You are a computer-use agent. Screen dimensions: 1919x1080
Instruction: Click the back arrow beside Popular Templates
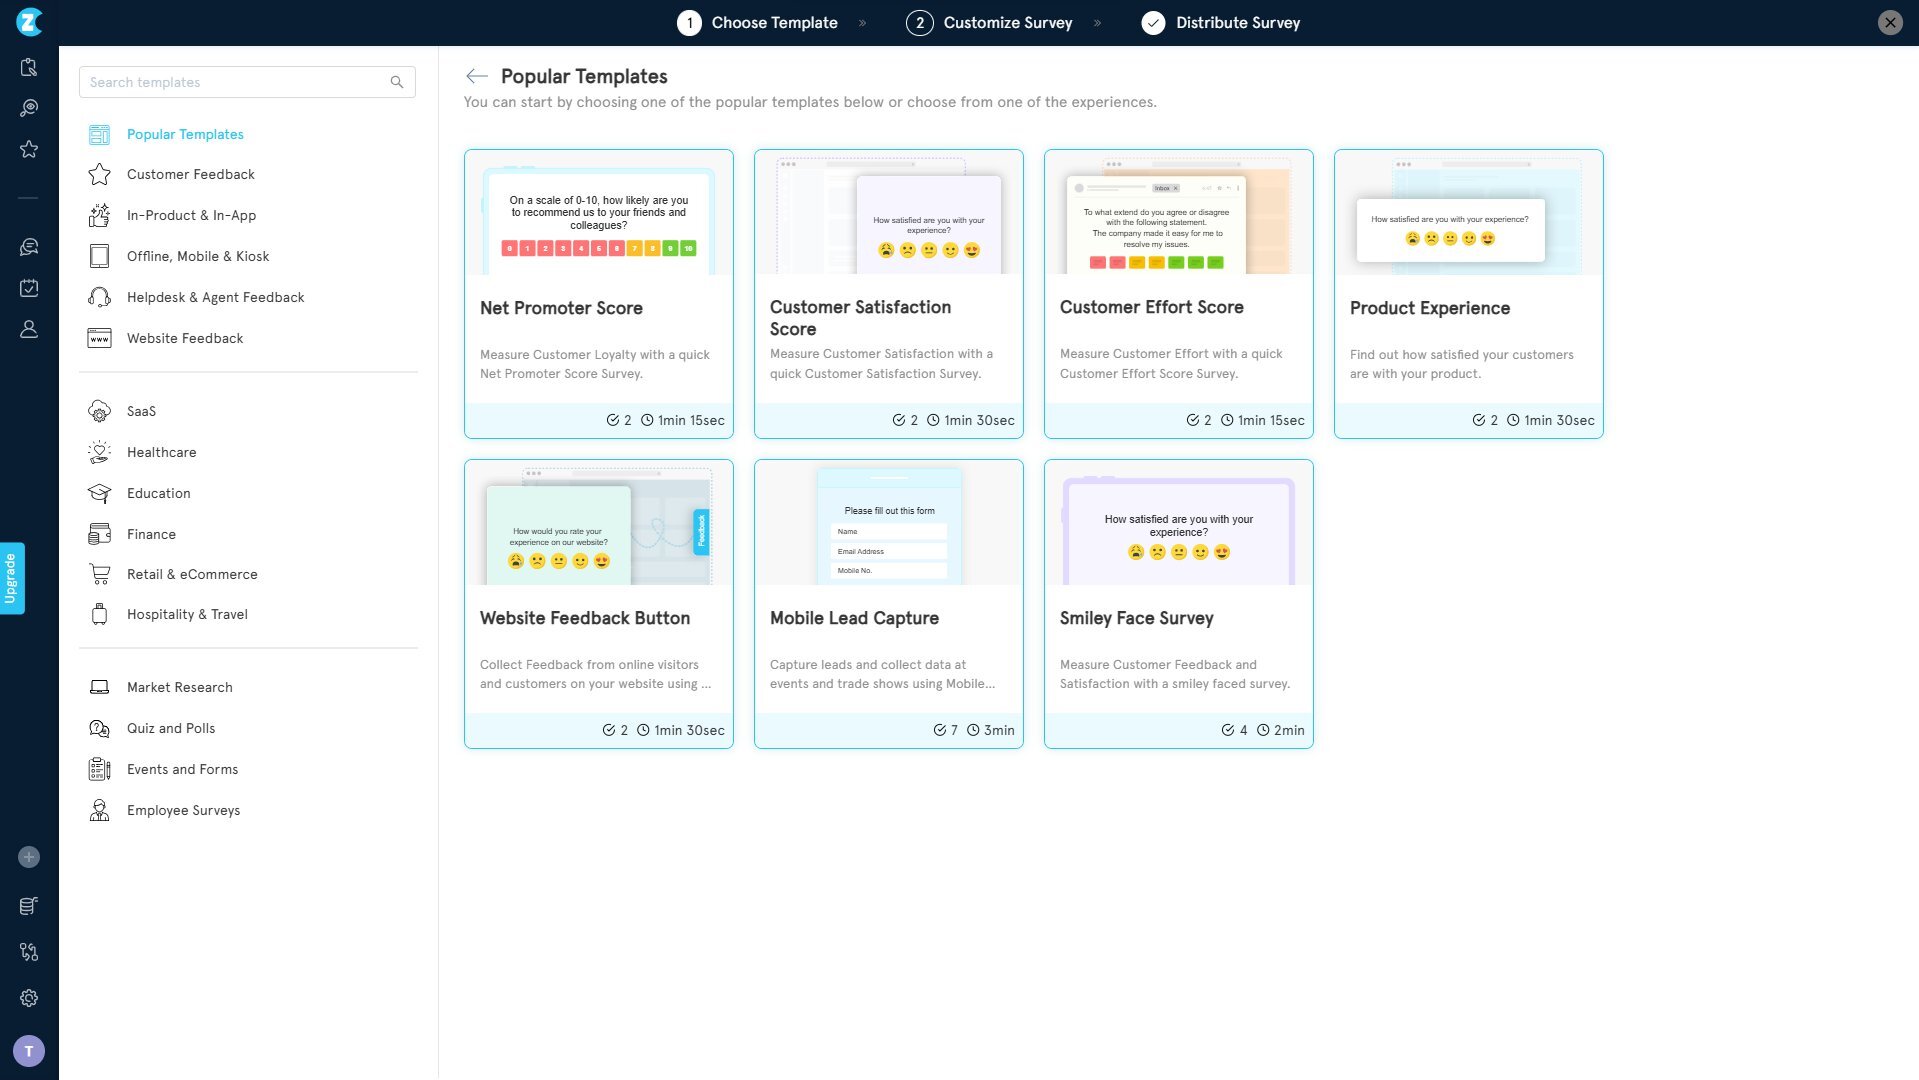[x=477, y=76]
